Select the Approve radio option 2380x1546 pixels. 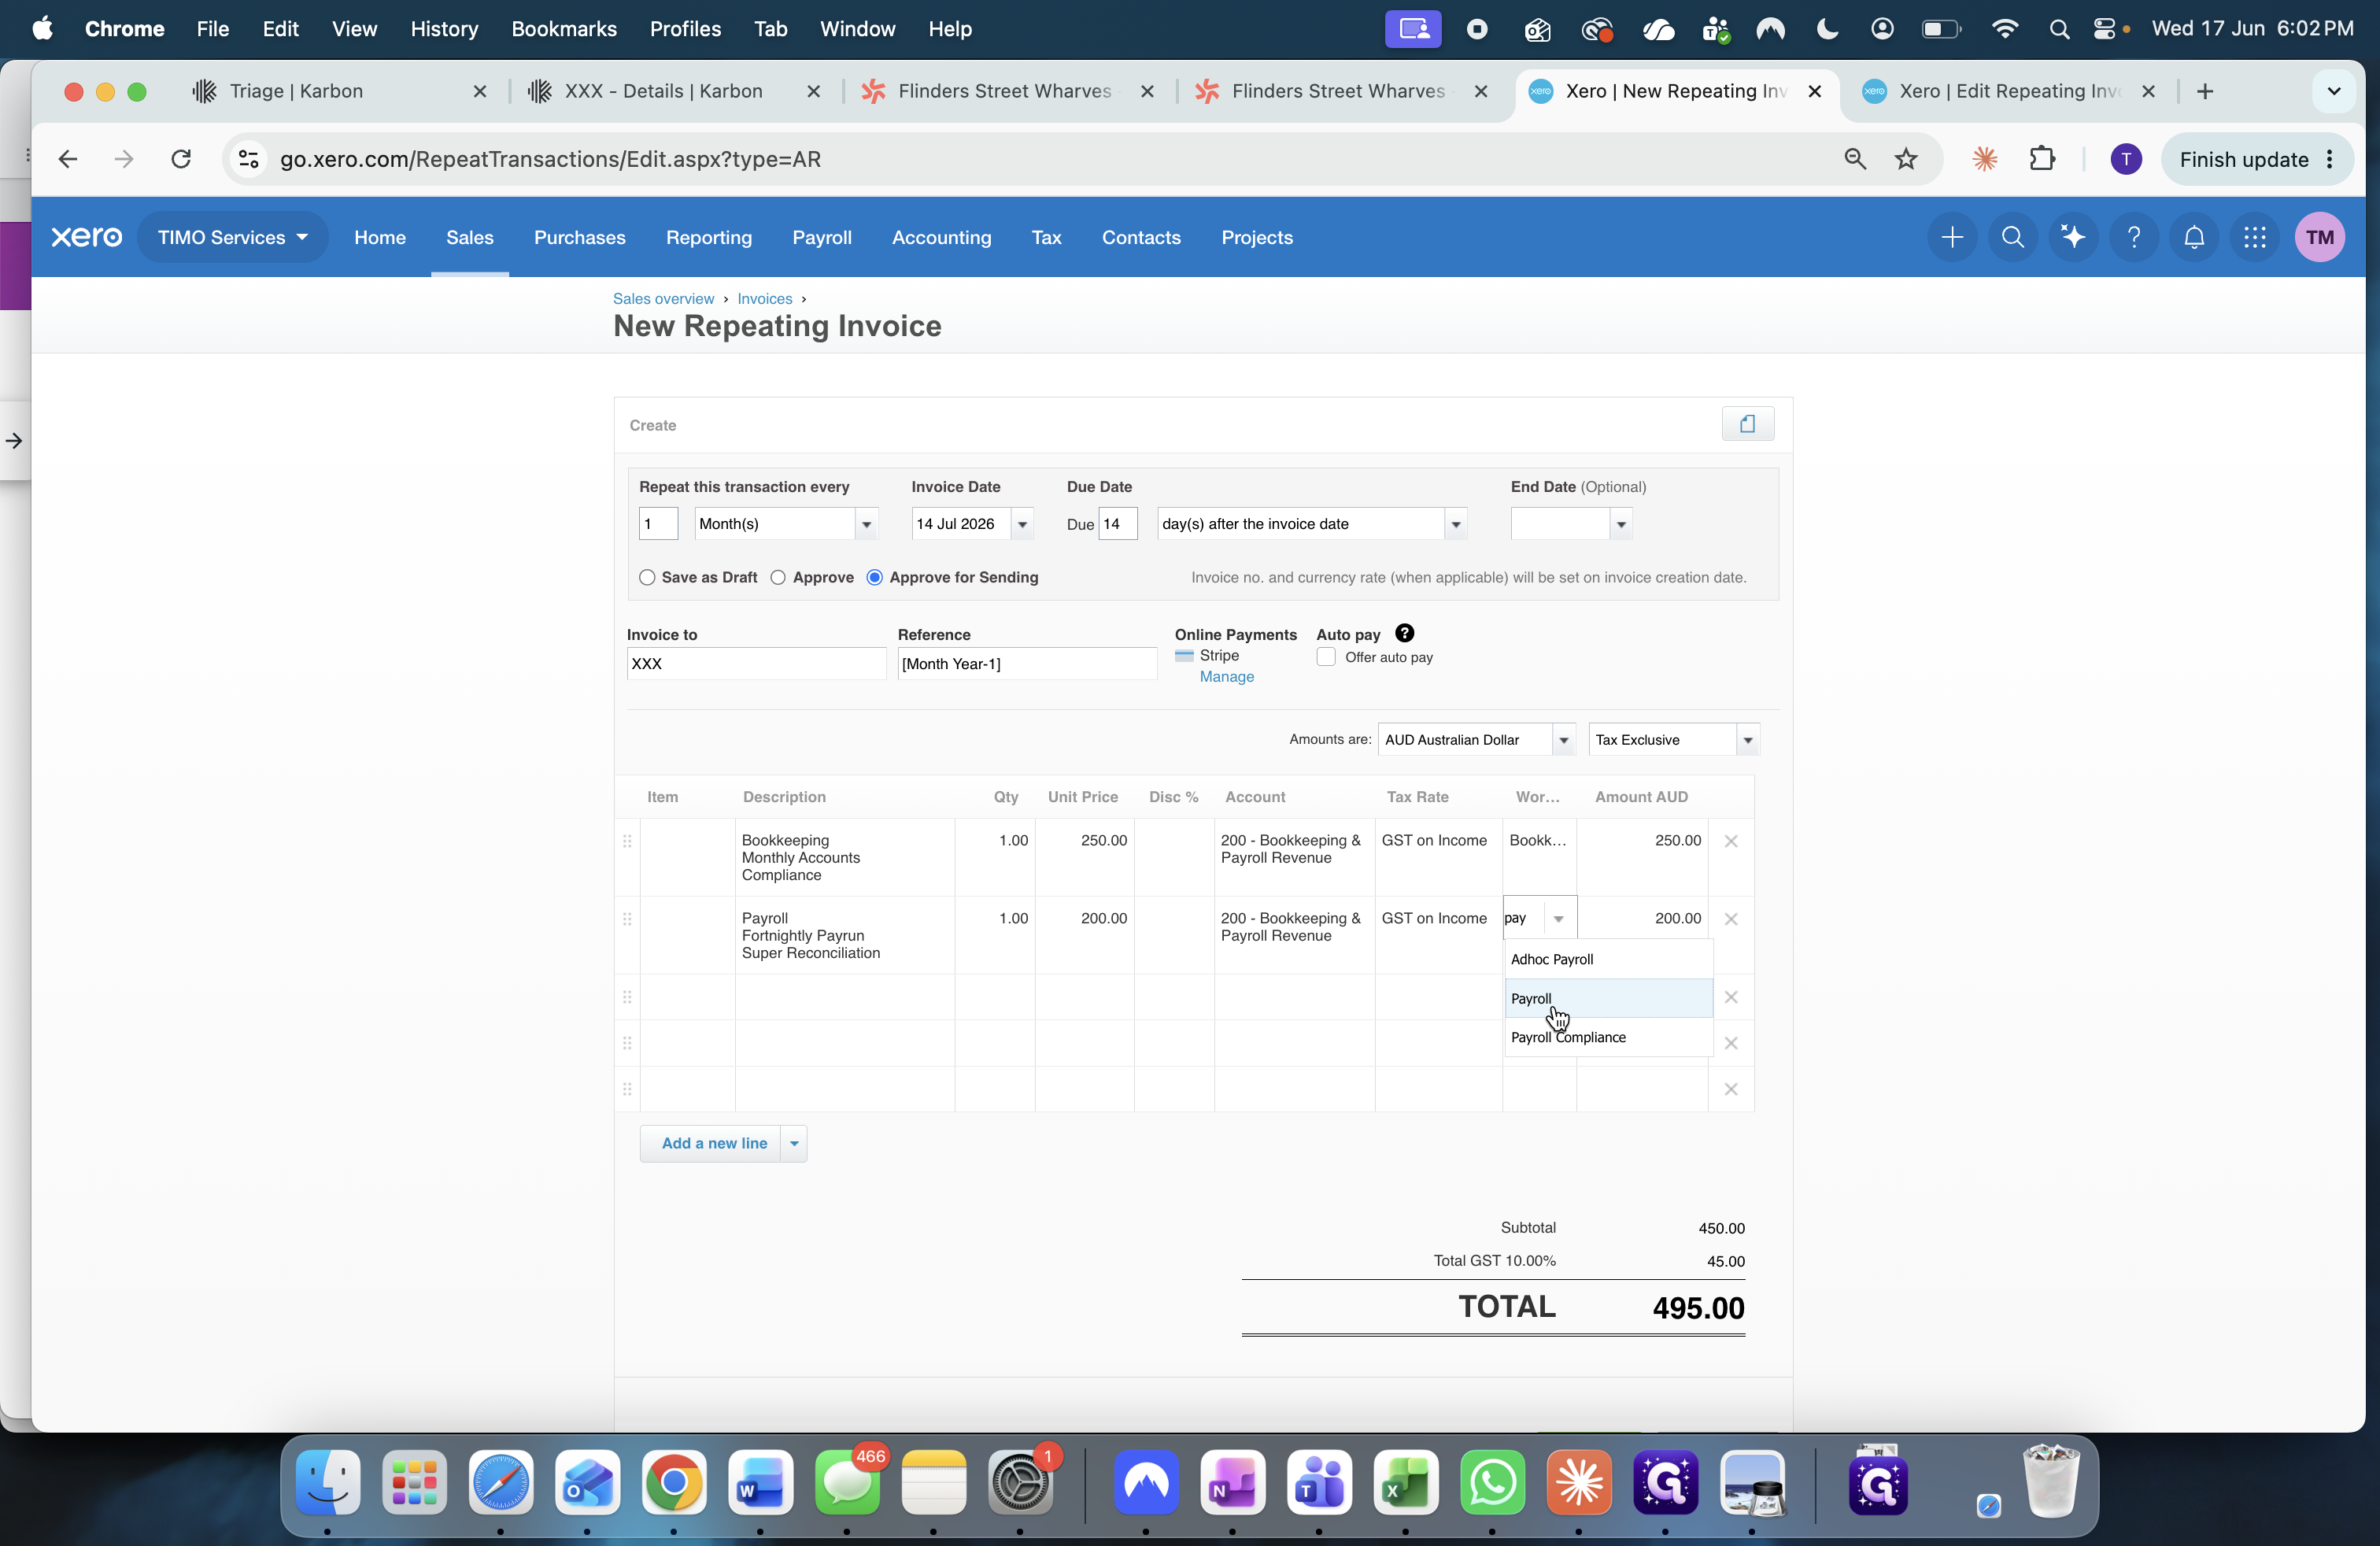point(778,578)
